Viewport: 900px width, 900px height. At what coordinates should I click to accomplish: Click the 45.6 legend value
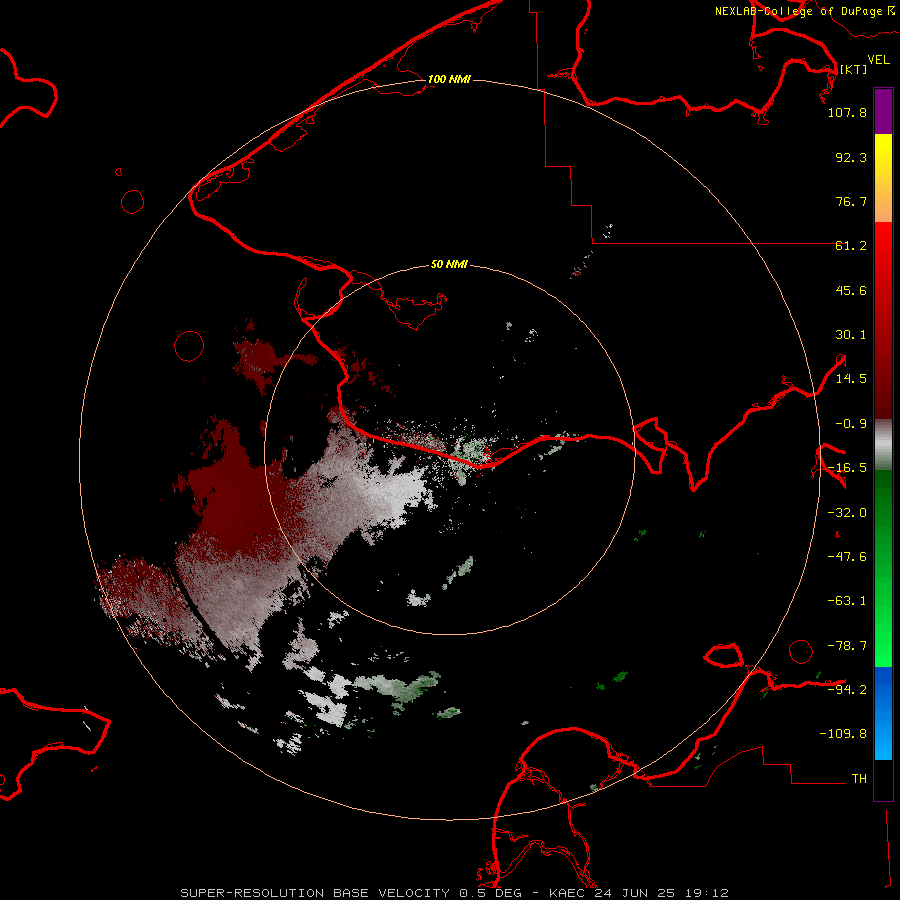click(x=851, y=290)
